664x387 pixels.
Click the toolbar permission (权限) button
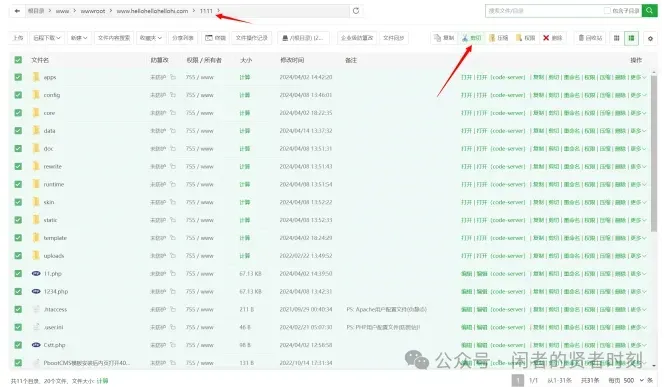click(526, 38)
